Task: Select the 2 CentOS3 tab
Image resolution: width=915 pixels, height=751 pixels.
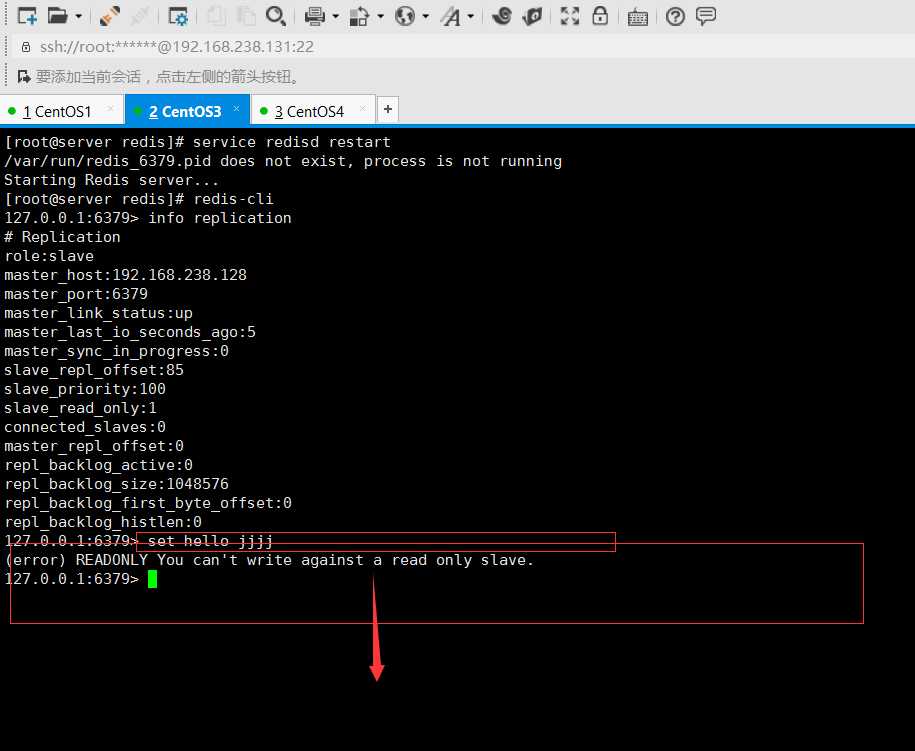Action: tap(185, 111)
